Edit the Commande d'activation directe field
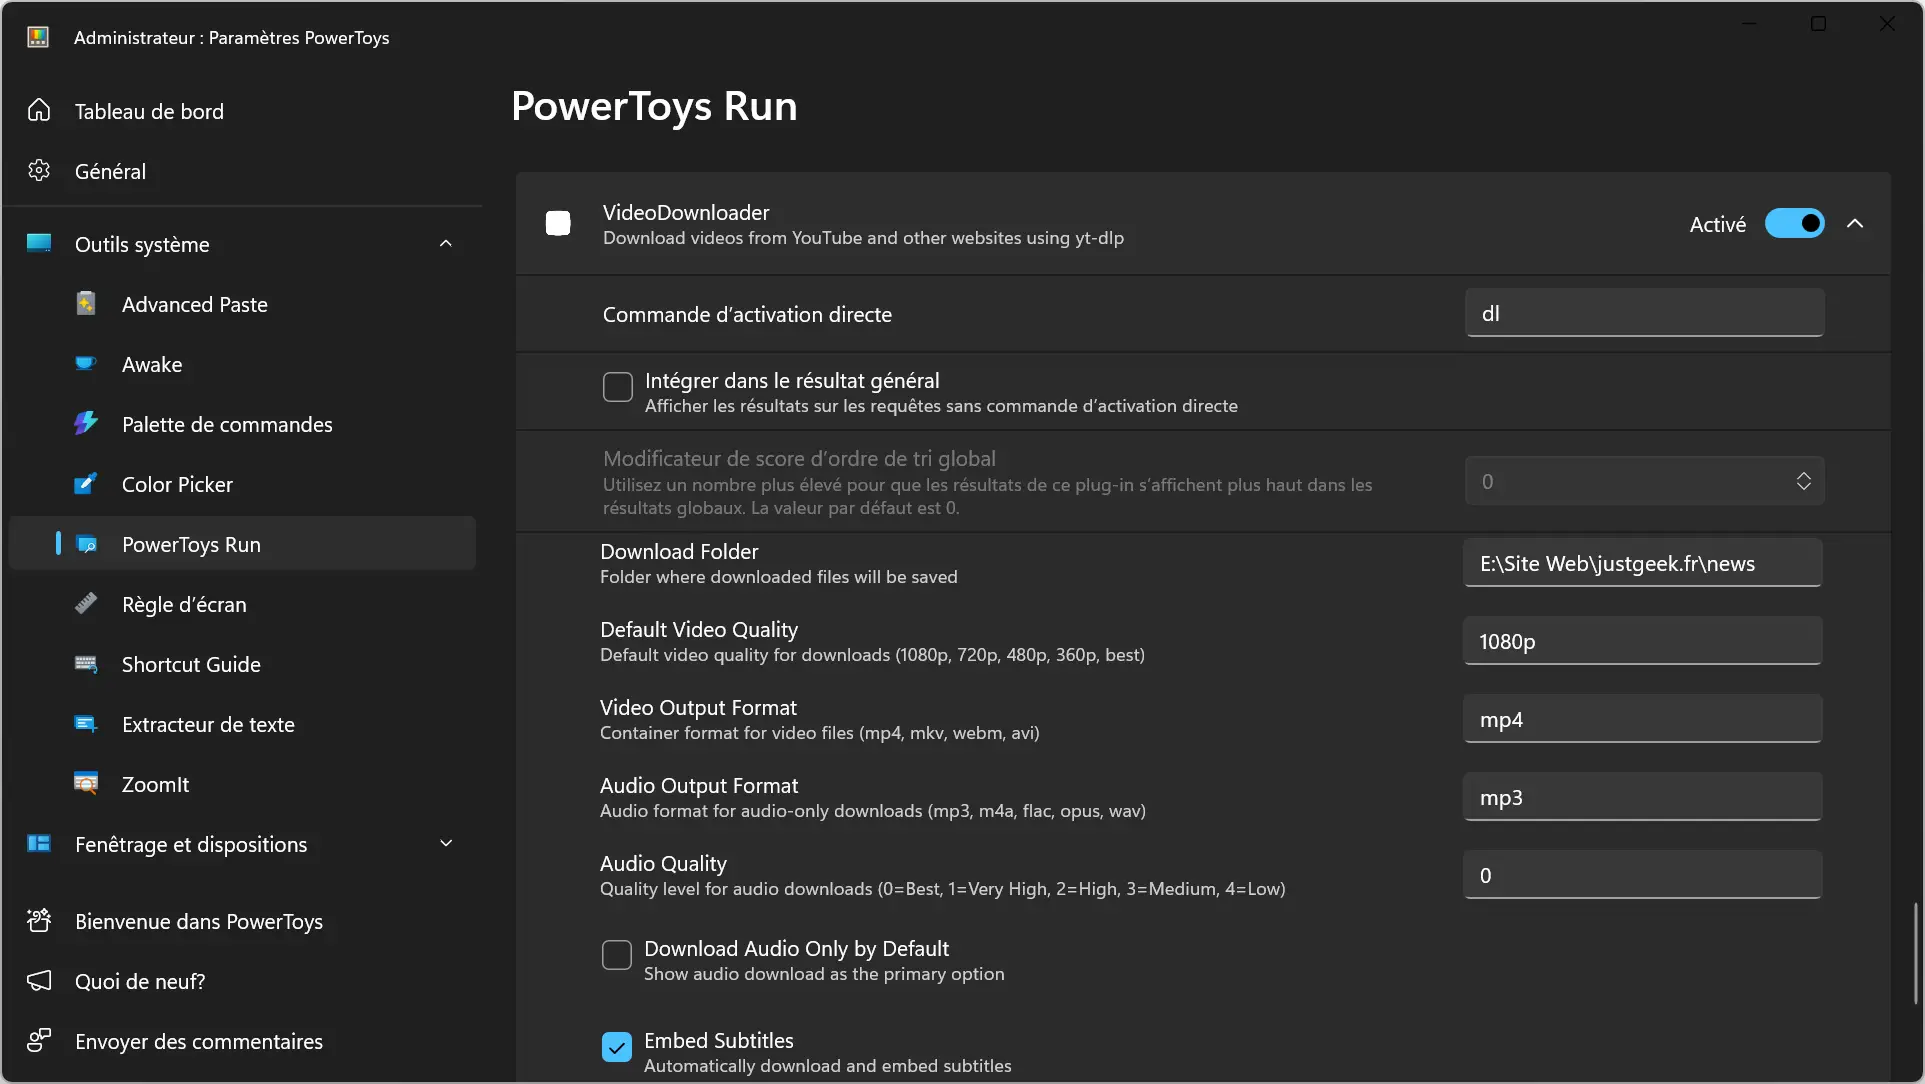 pos(1644,313)
